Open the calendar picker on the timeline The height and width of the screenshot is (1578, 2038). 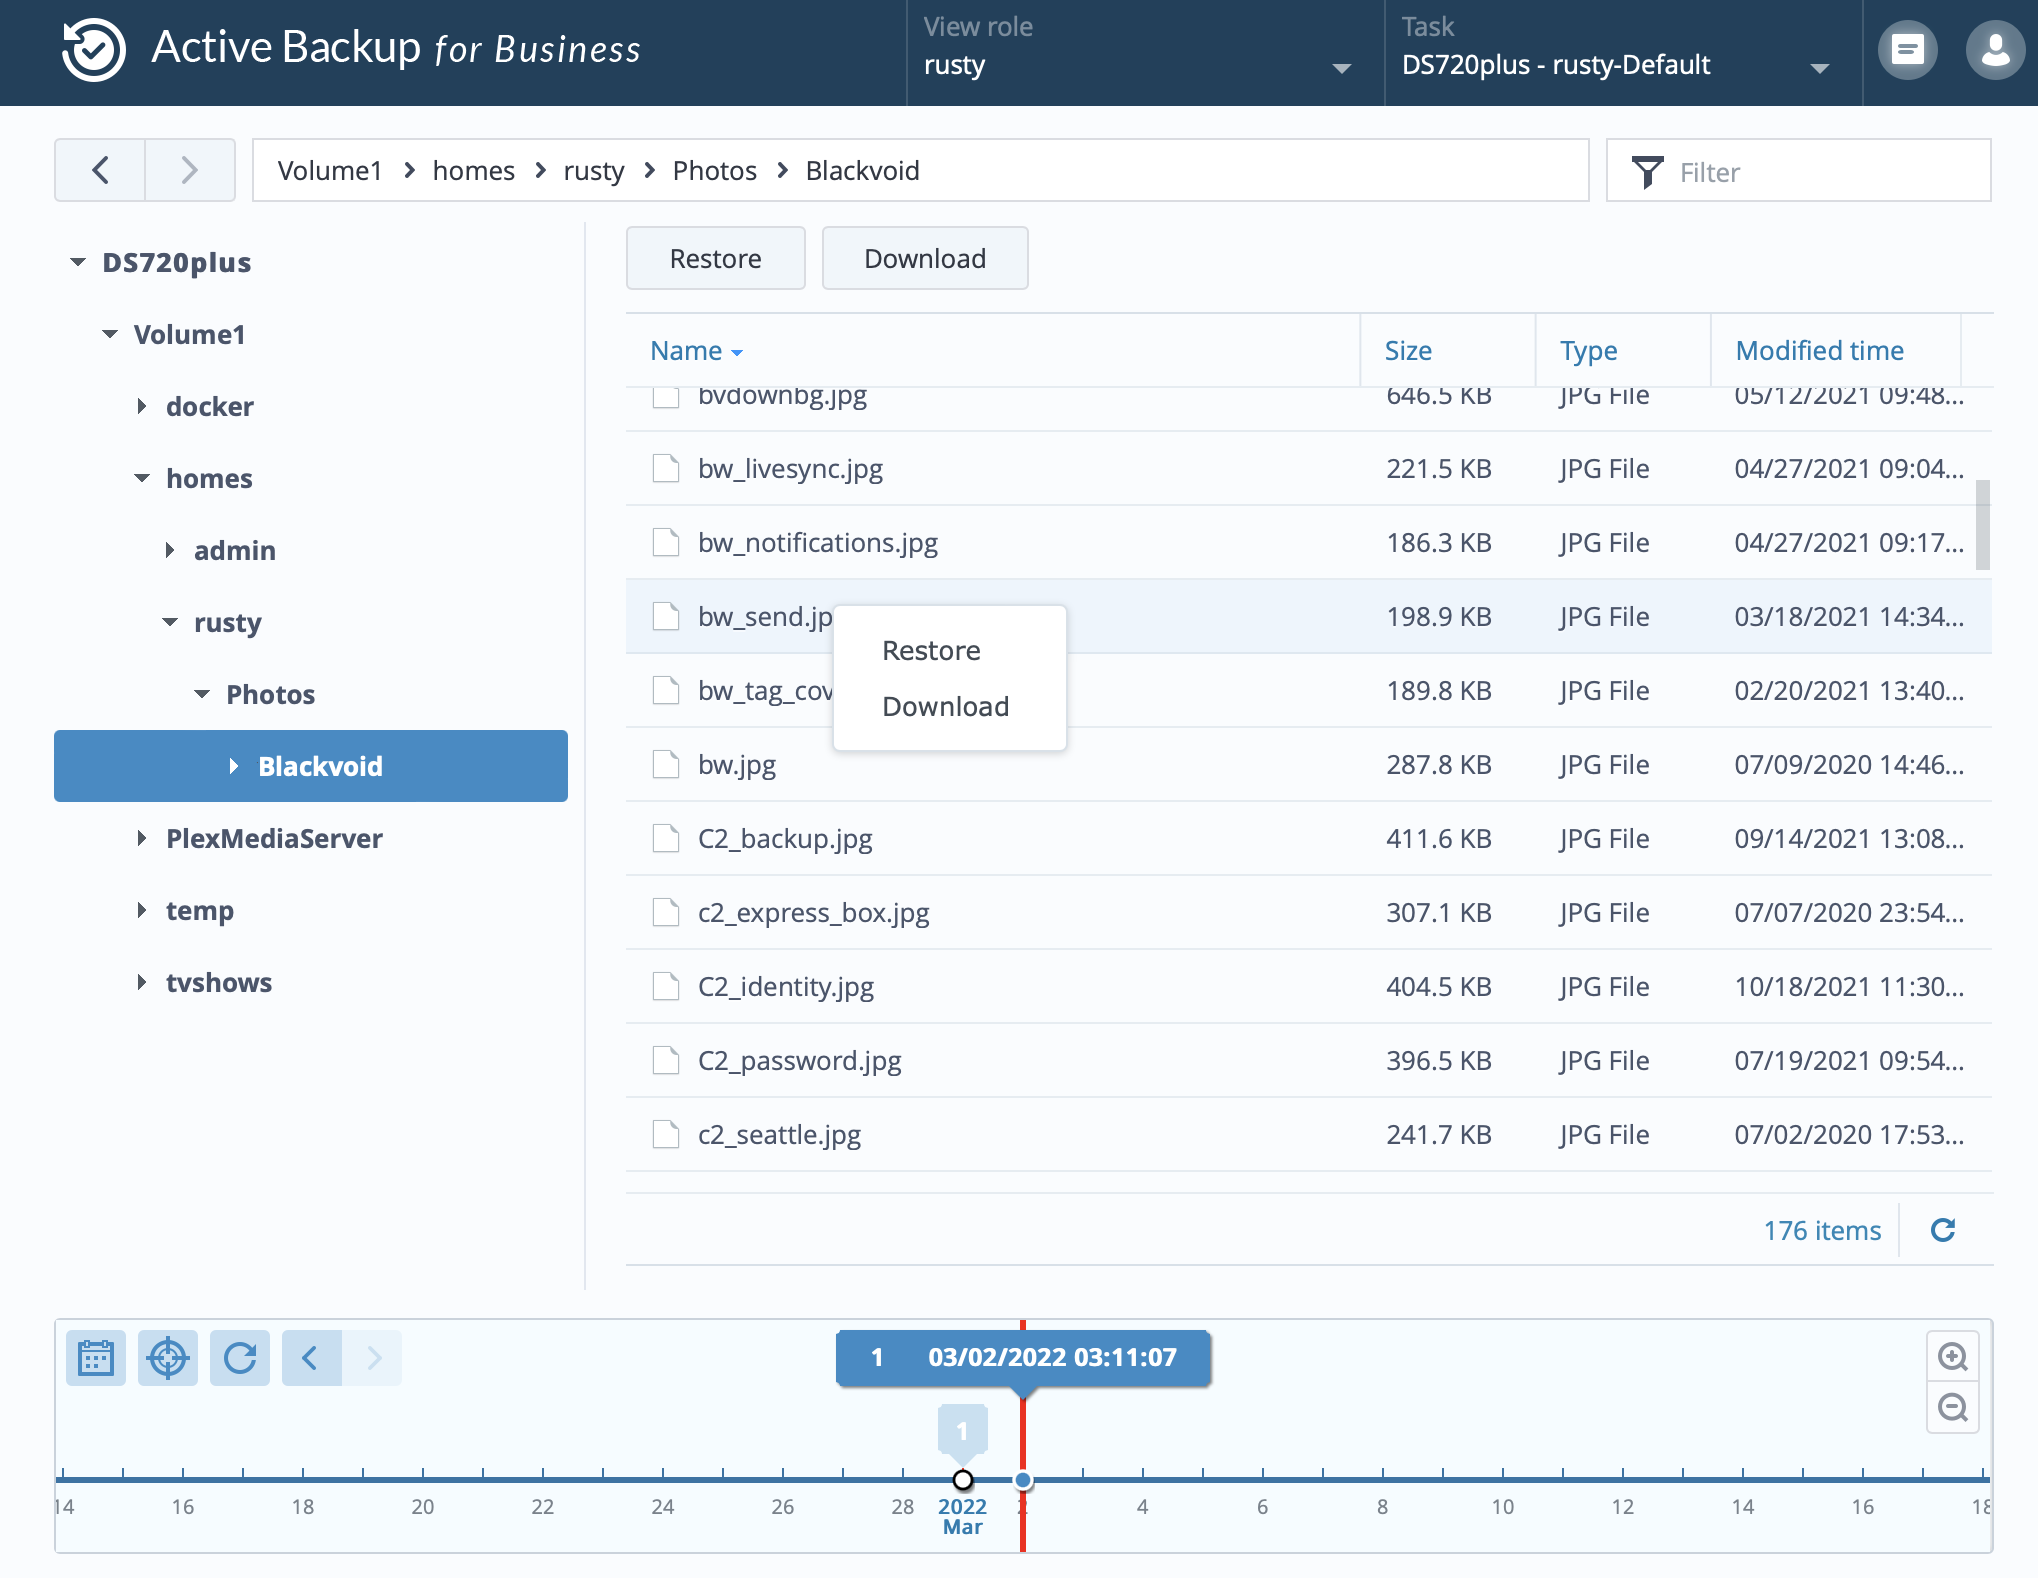tap(96, 1358)
